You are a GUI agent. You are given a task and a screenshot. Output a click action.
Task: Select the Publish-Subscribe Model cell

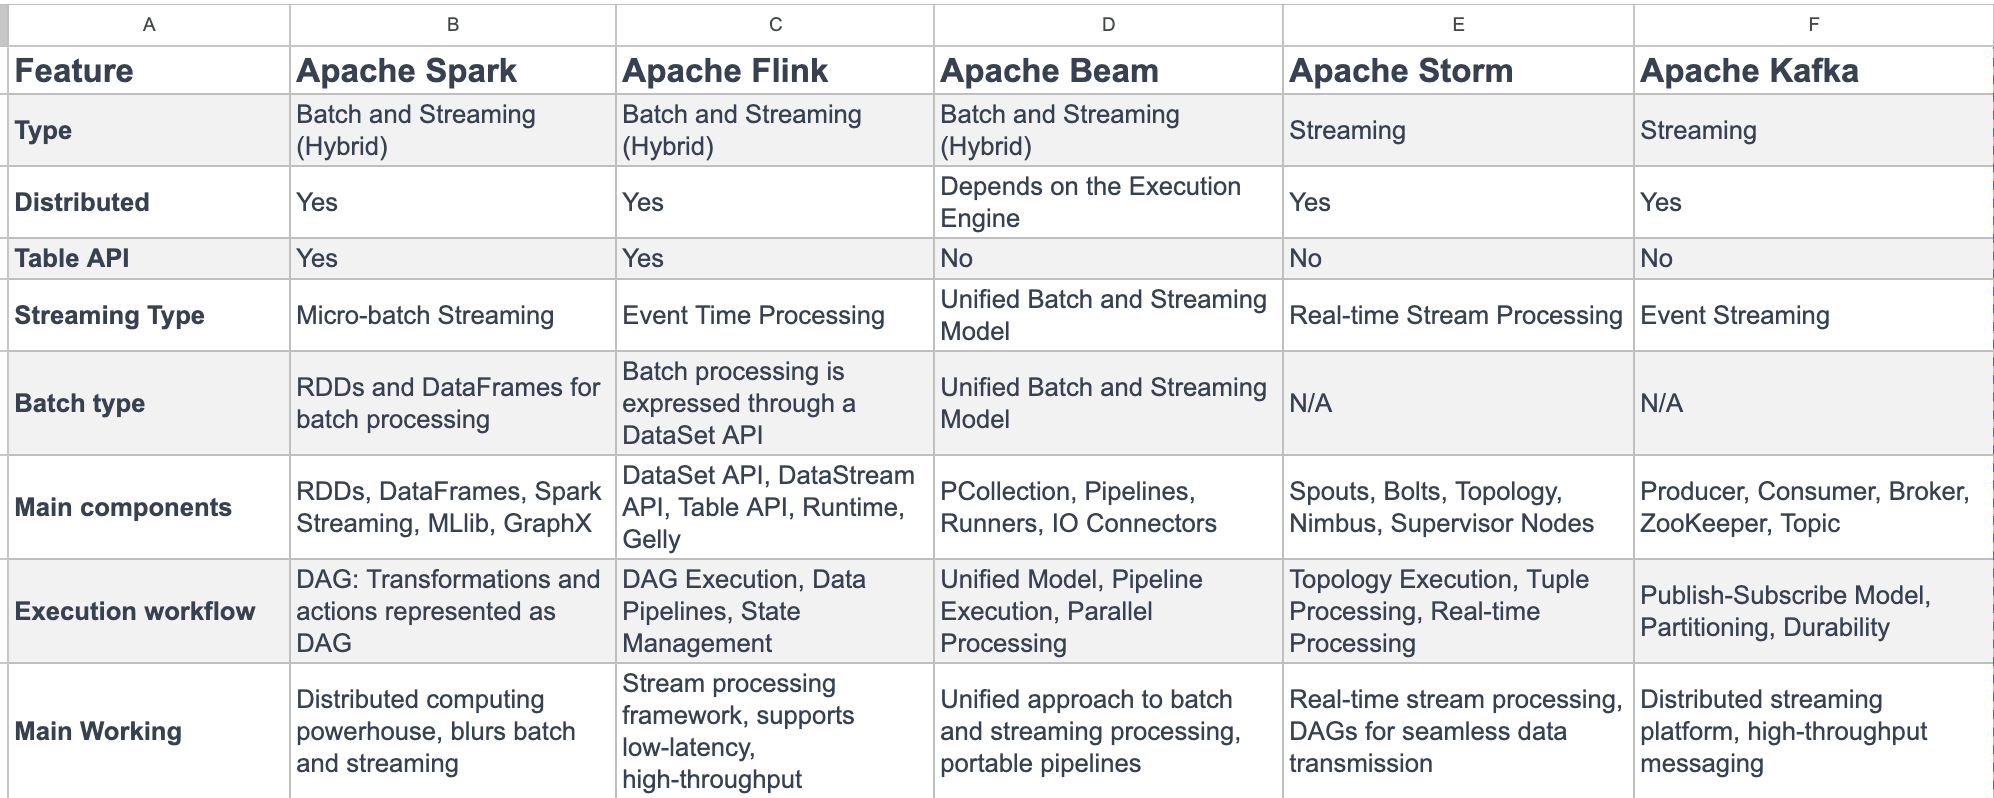(x=1813, y=611)
